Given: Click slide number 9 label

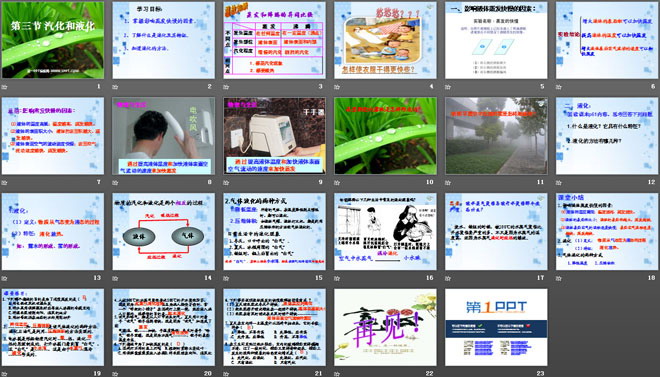Looking at the screenshot, I should pos(320,182).
